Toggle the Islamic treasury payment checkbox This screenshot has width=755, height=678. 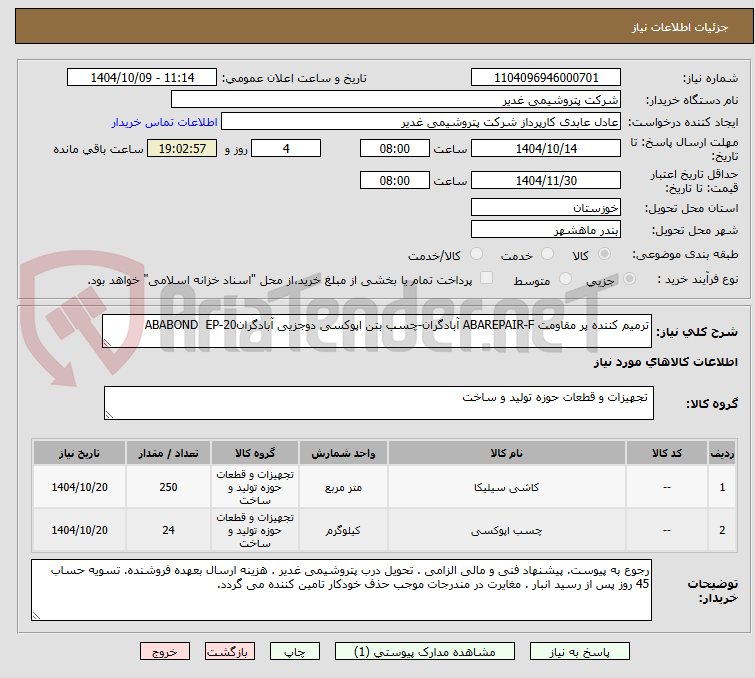pyautogui.click(x=487, y=278)
